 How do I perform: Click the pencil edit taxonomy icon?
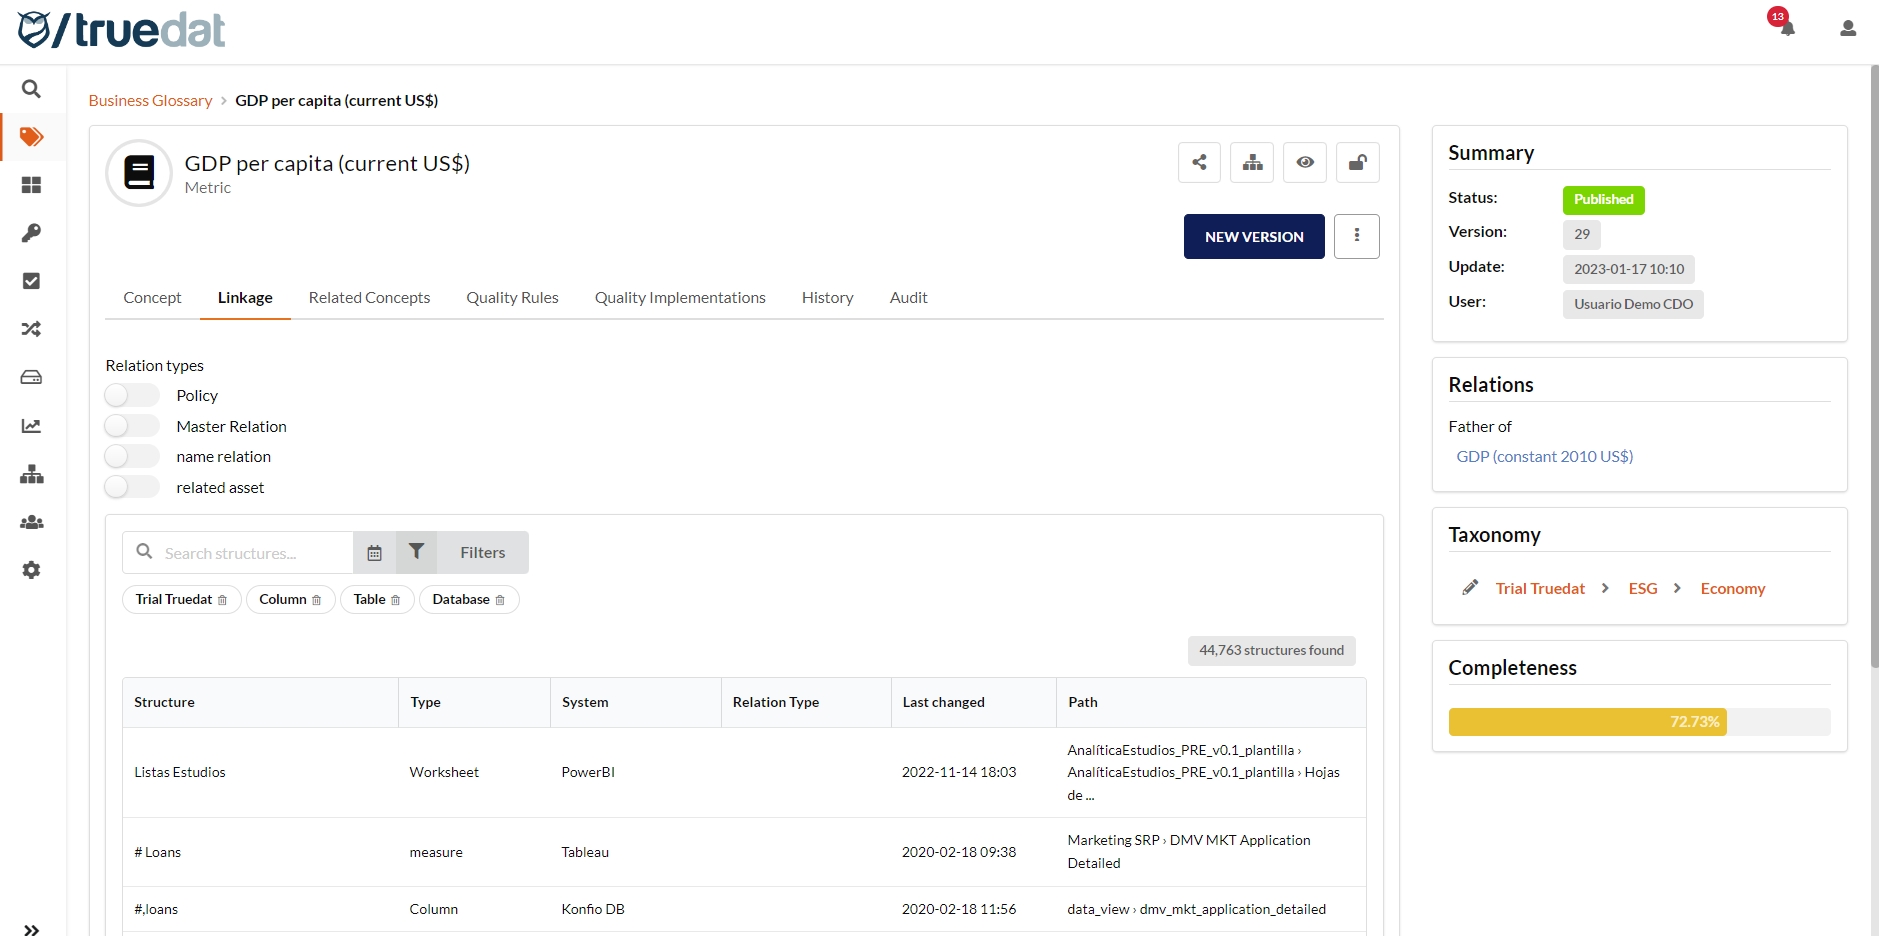pos(1469,588)
